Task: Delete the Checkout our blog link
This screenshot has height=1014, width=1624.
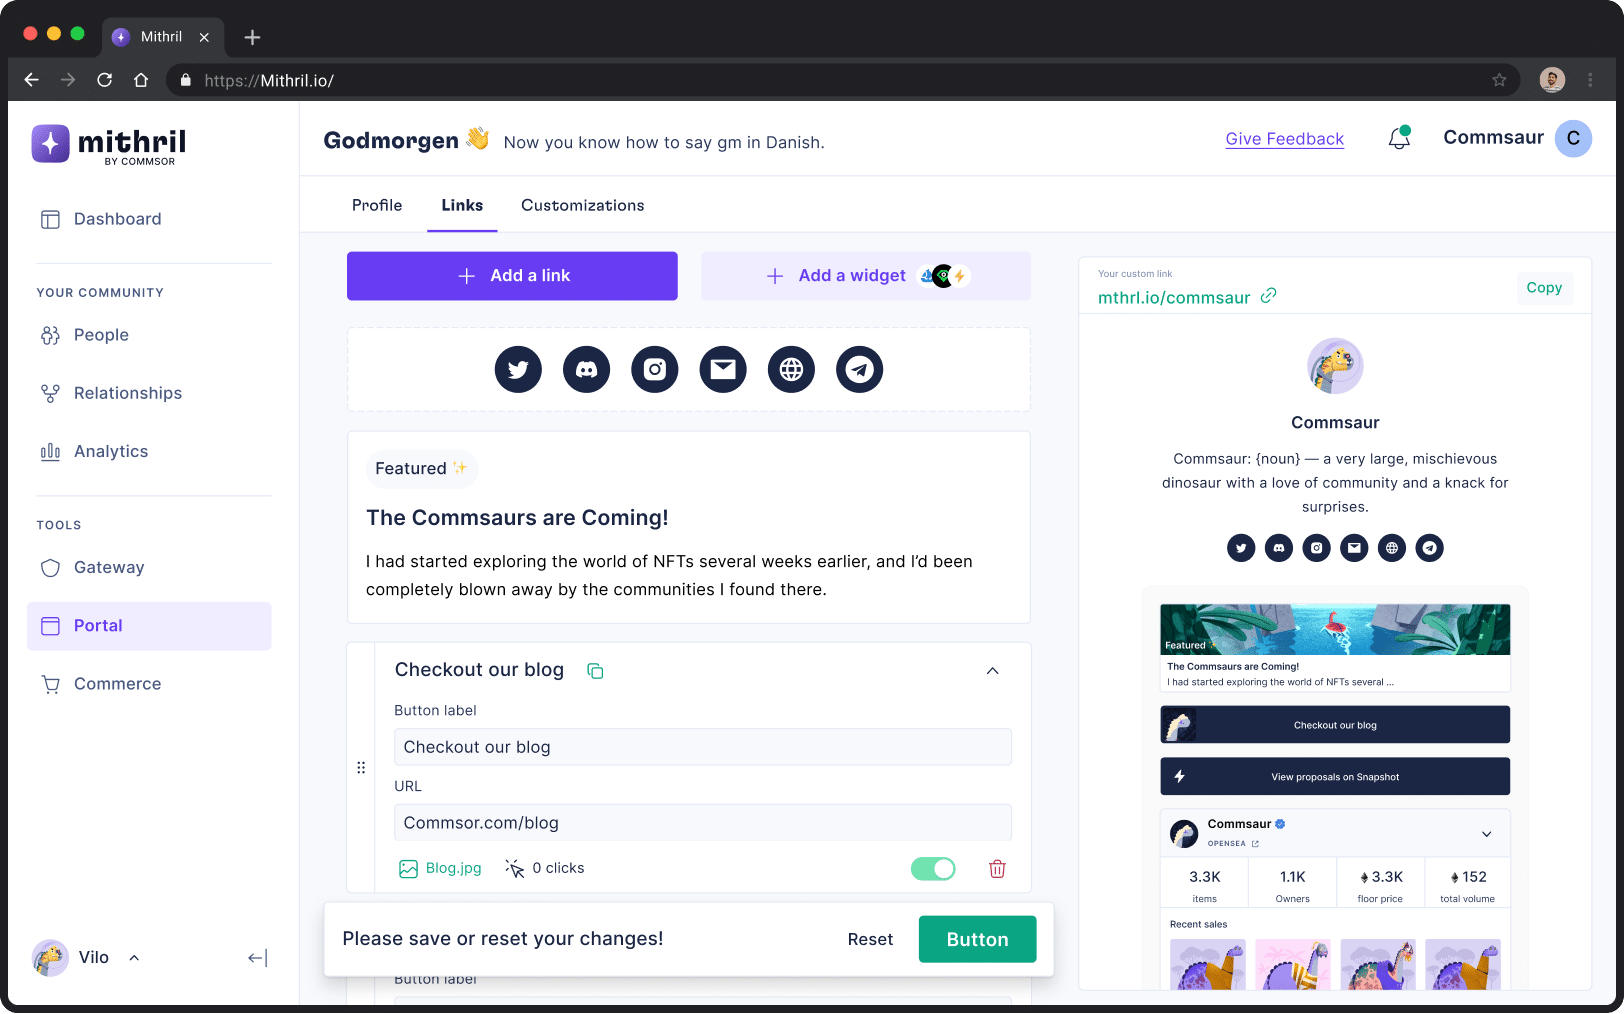Action: tap(997, 869)
